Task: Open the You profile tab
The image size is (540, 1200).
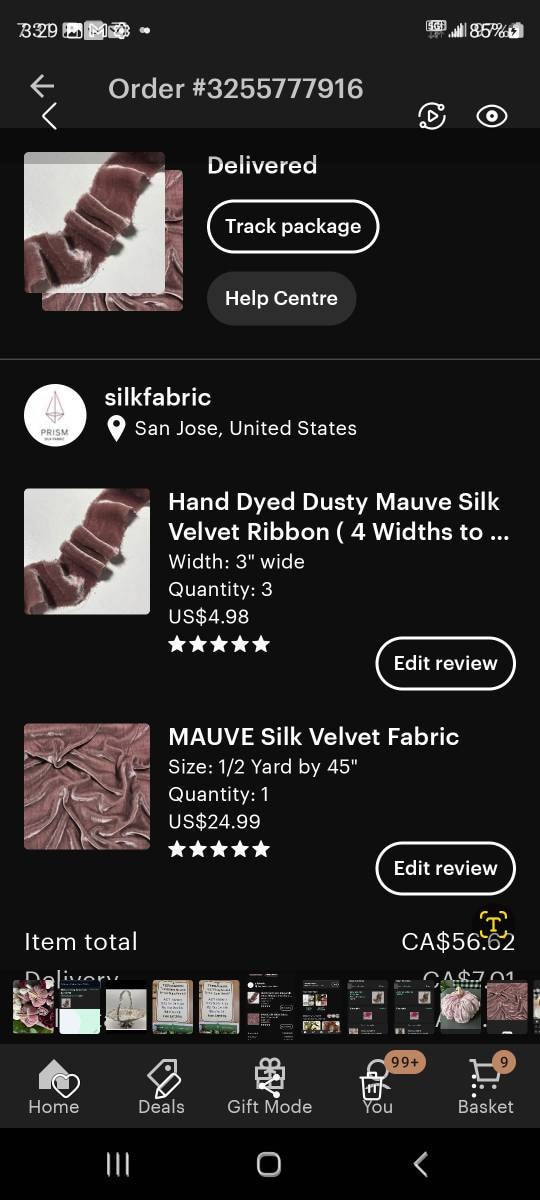Action: 378,1085
